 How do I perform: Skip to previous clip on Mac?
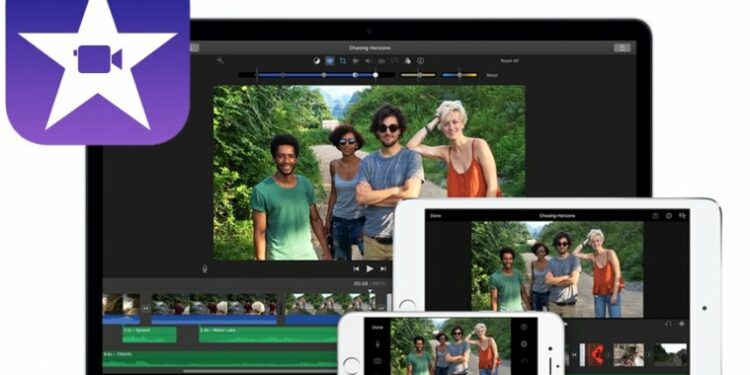[356, 269]
